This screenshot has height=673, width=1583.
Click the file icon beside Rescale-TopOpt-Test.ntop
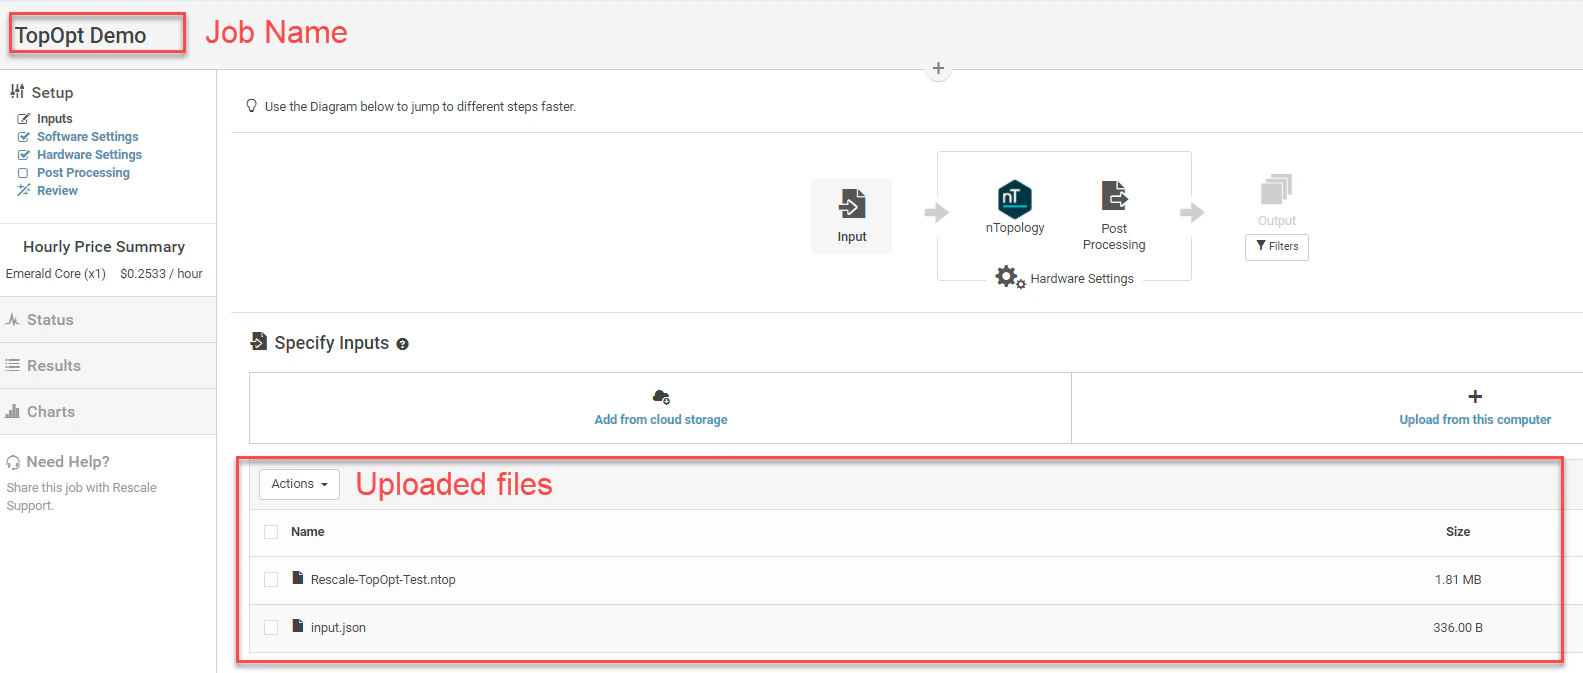point(297,578)
